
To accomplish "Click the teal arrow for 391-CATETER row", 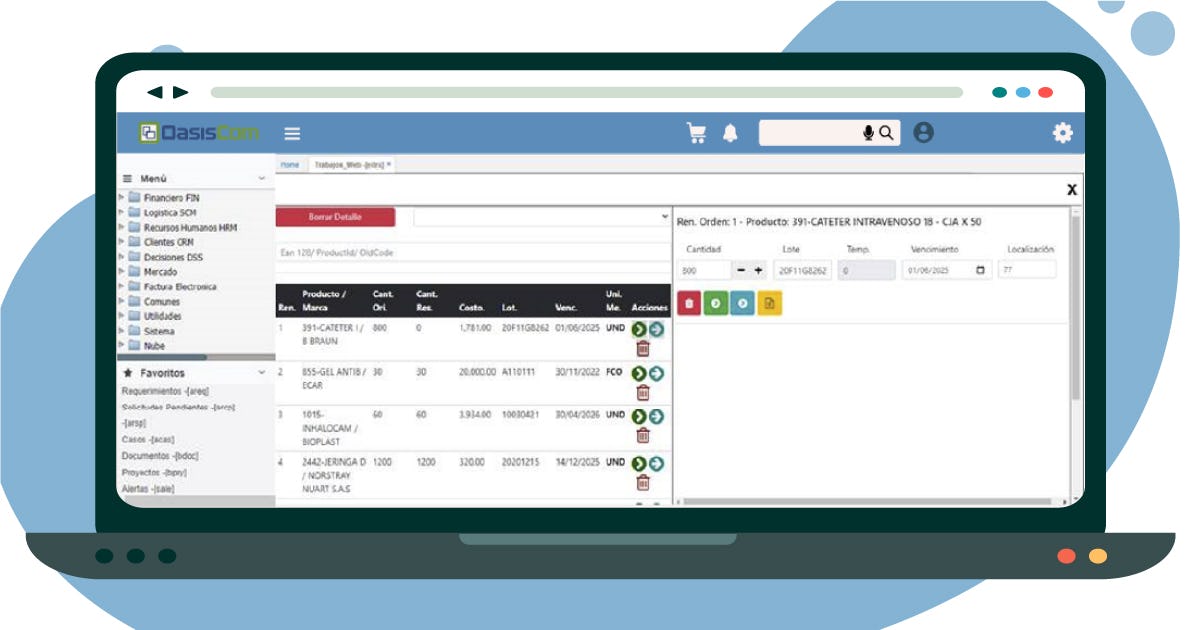I will coord(656,329).
